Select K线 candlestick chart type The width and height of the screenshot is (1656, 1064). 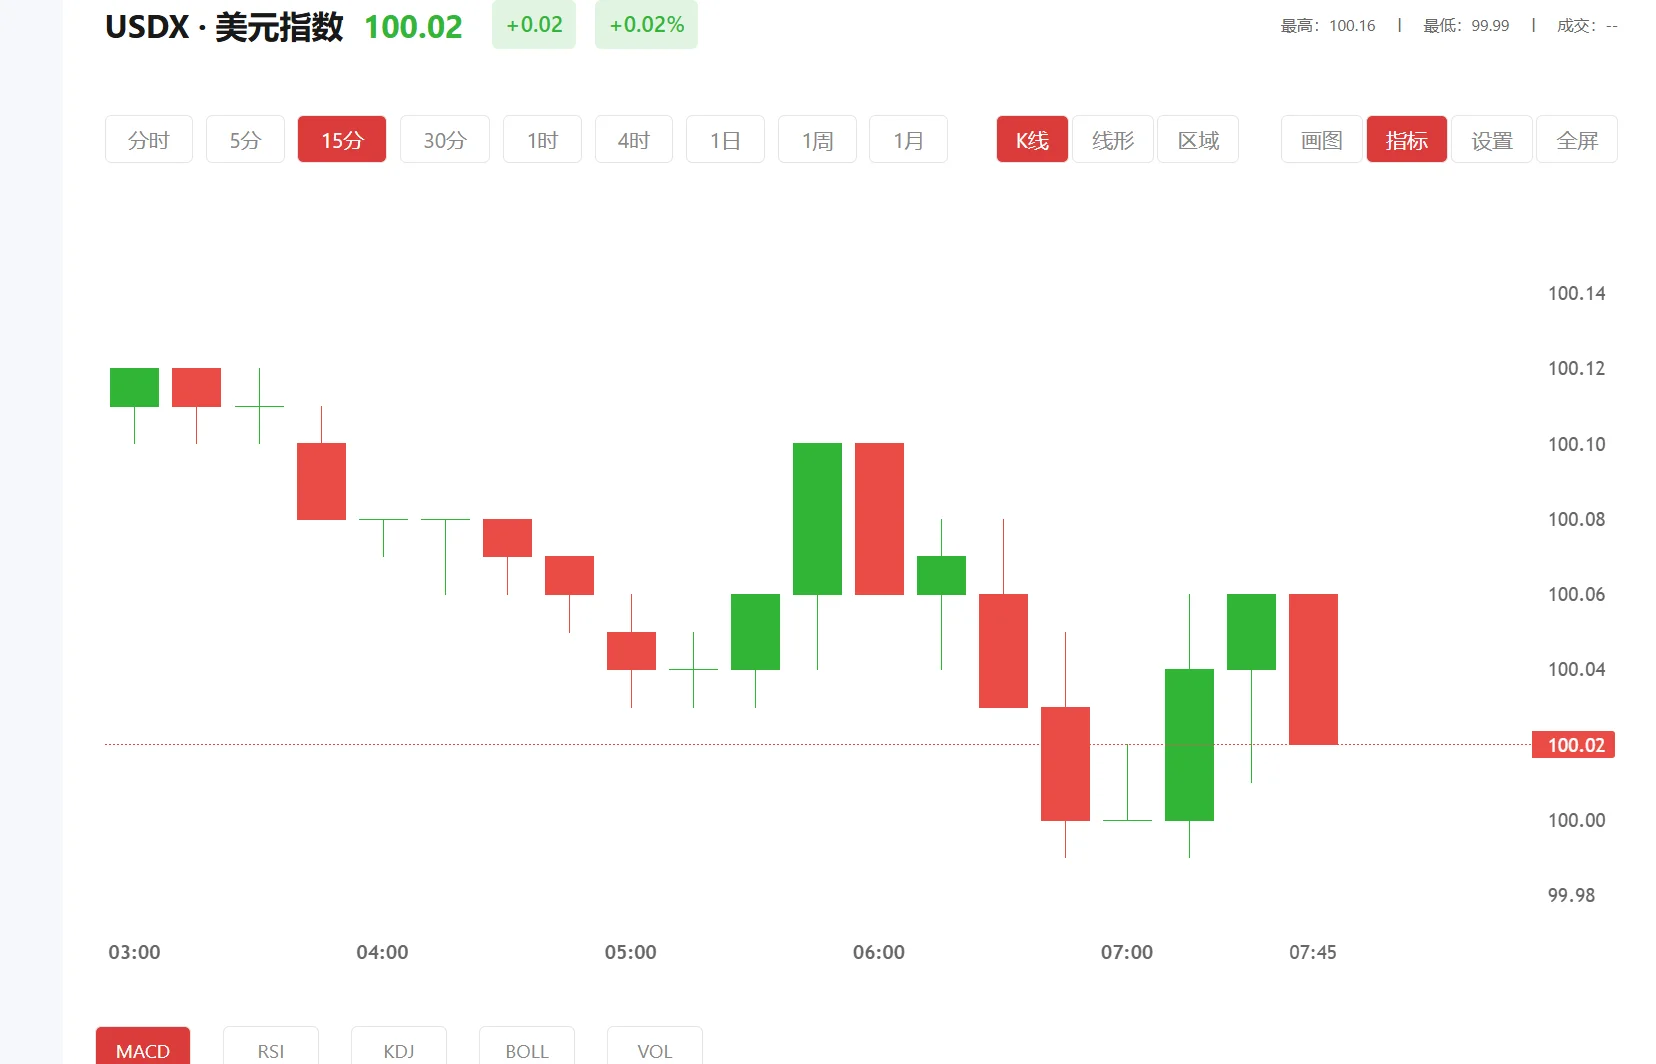tap(1032, 140)
